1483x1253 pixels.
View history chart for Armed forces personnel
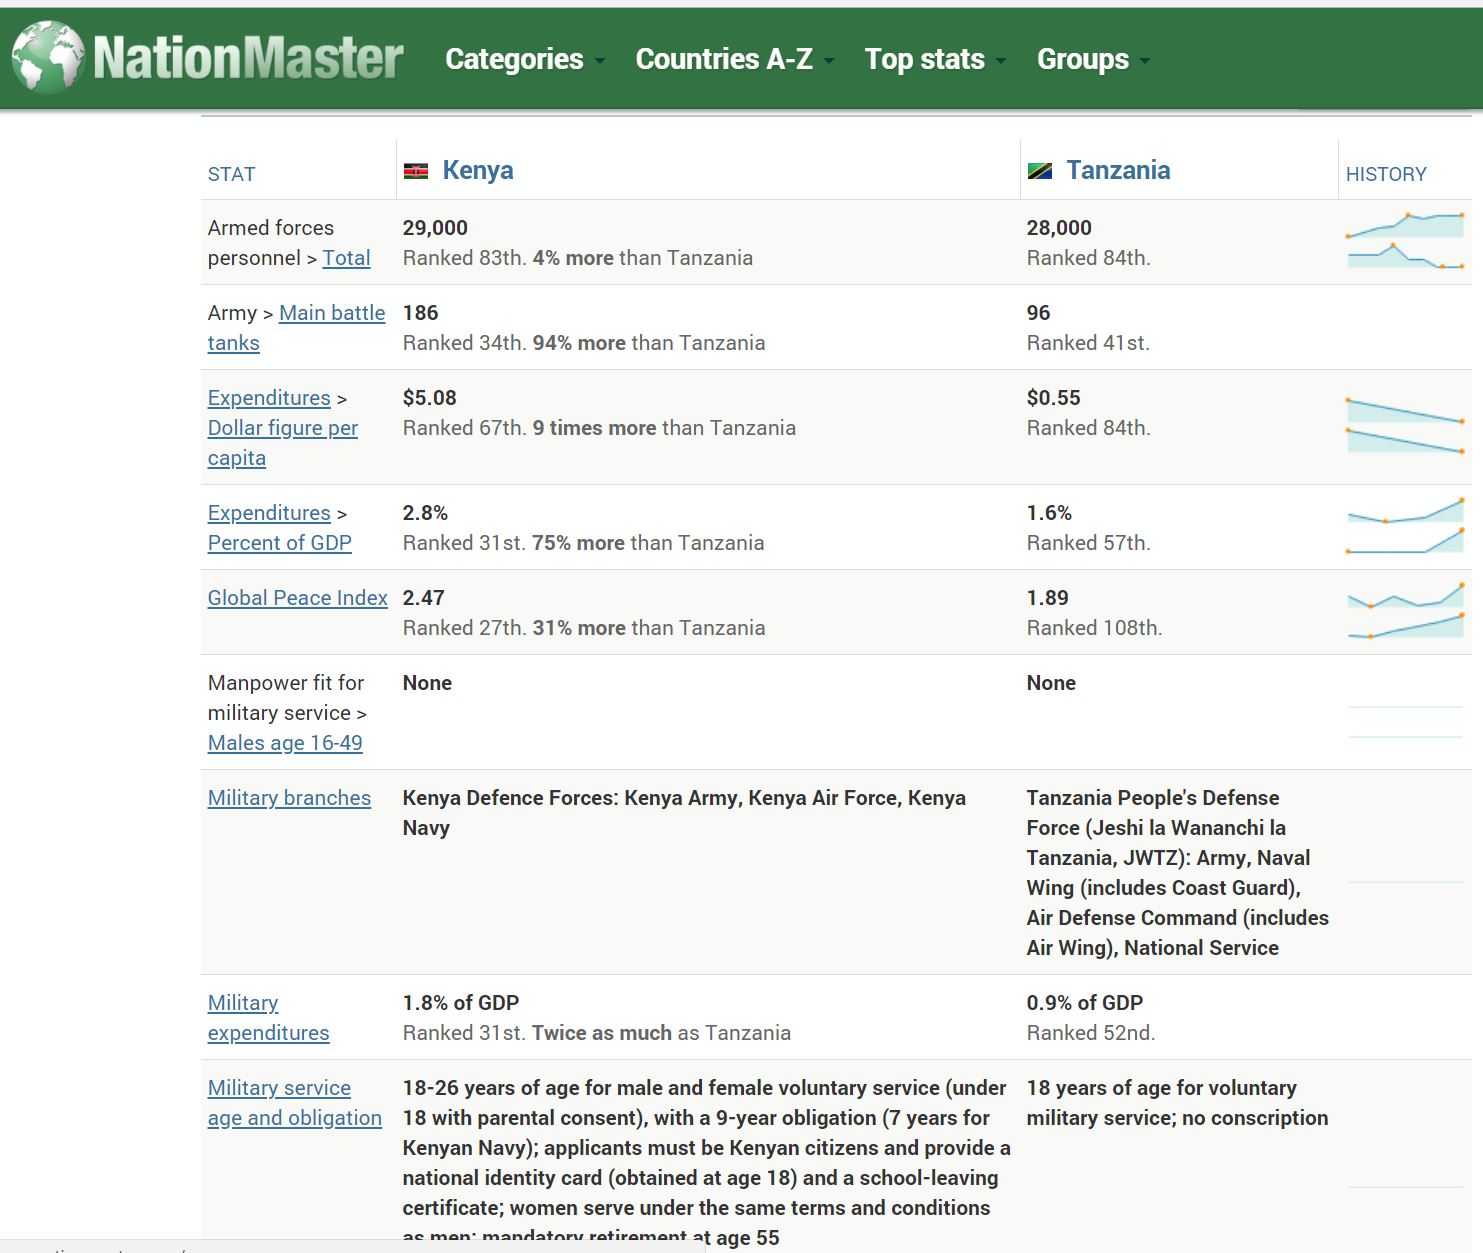(1405, 241)
